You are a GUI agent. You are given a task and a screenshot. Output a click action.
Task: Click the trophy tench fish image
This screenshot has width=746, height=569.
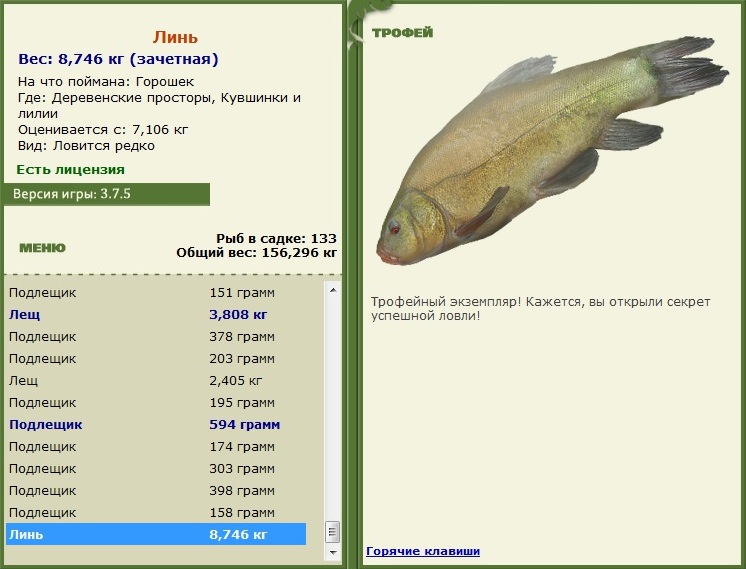(552, 150)
